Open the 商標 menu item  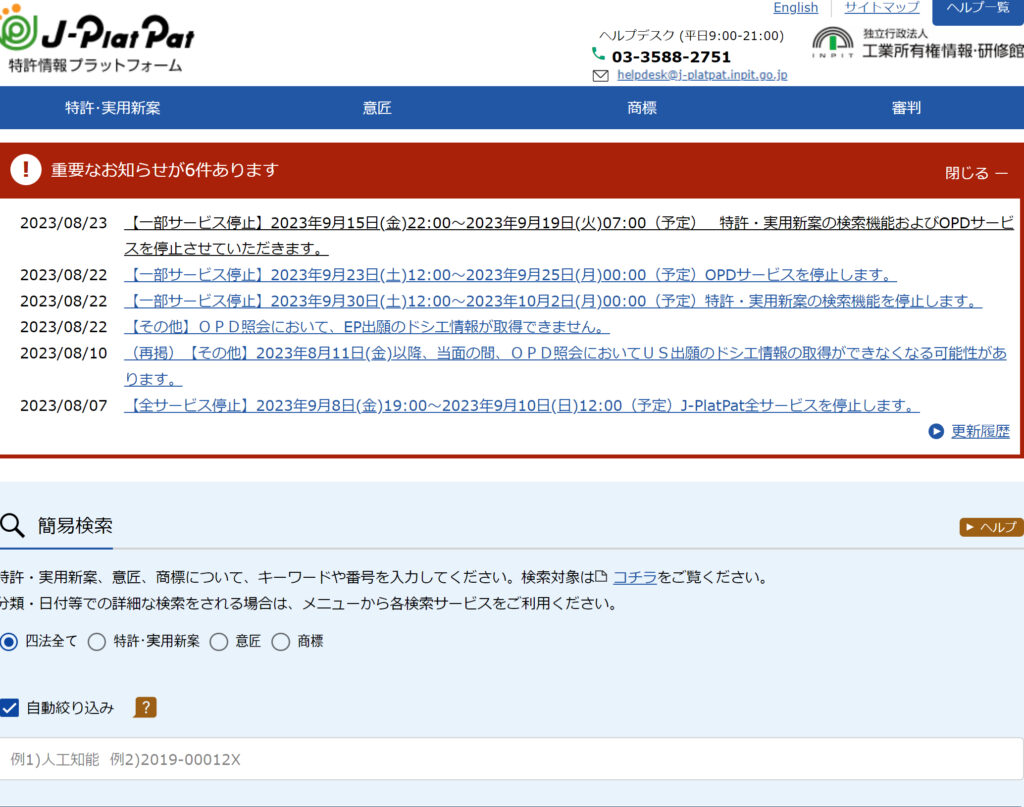point(642,108)
